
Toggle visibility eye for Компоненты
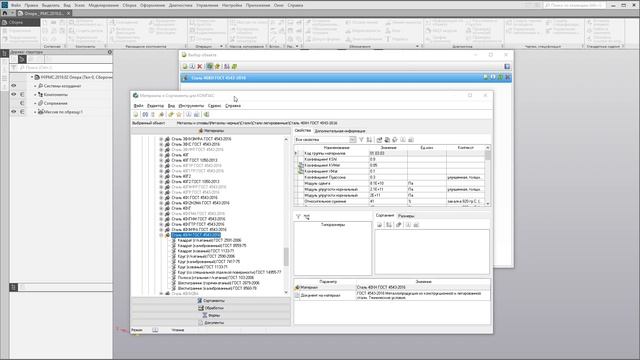[13, 94]
